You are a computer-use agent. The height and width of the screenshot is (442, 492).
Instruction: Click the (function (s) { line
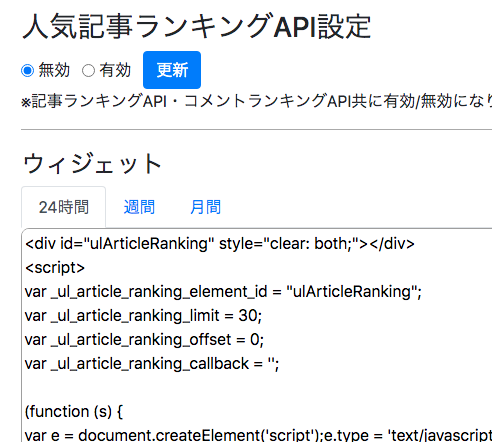click(74, 412)
